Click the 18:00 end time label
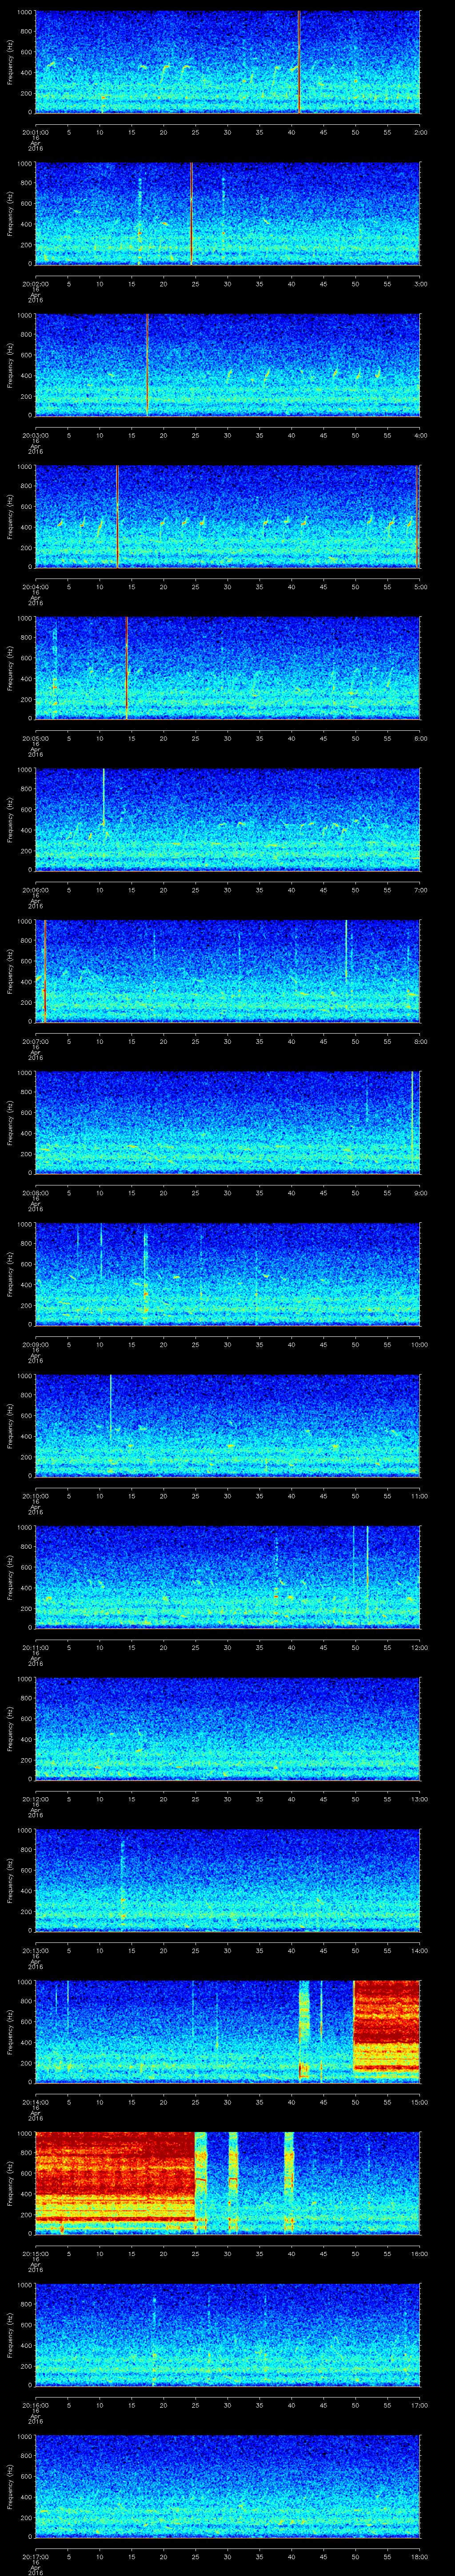The height and width of the screenshot is (2576, 455). pos(419,2556)
